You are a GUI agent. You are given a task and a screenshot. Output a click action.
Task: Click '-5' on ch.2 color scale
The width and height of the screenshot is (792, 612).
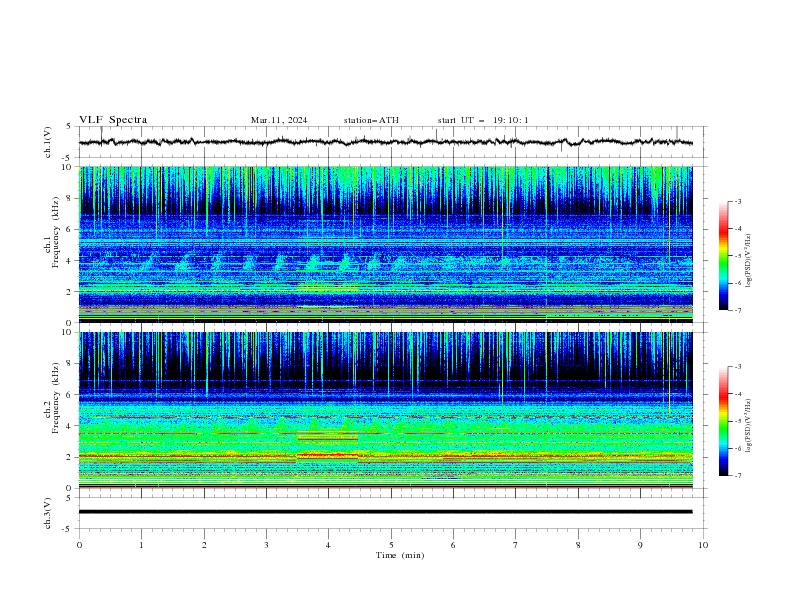pyautogui.click(x=737, y=421)
